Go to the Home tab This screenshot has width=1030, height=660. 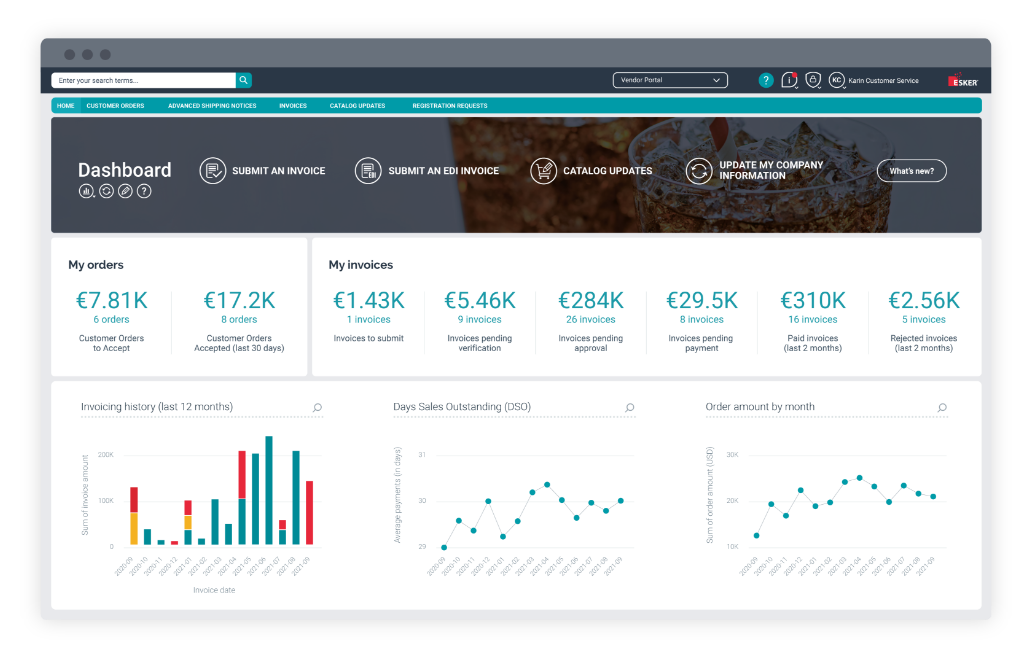[x=66, y=106]
